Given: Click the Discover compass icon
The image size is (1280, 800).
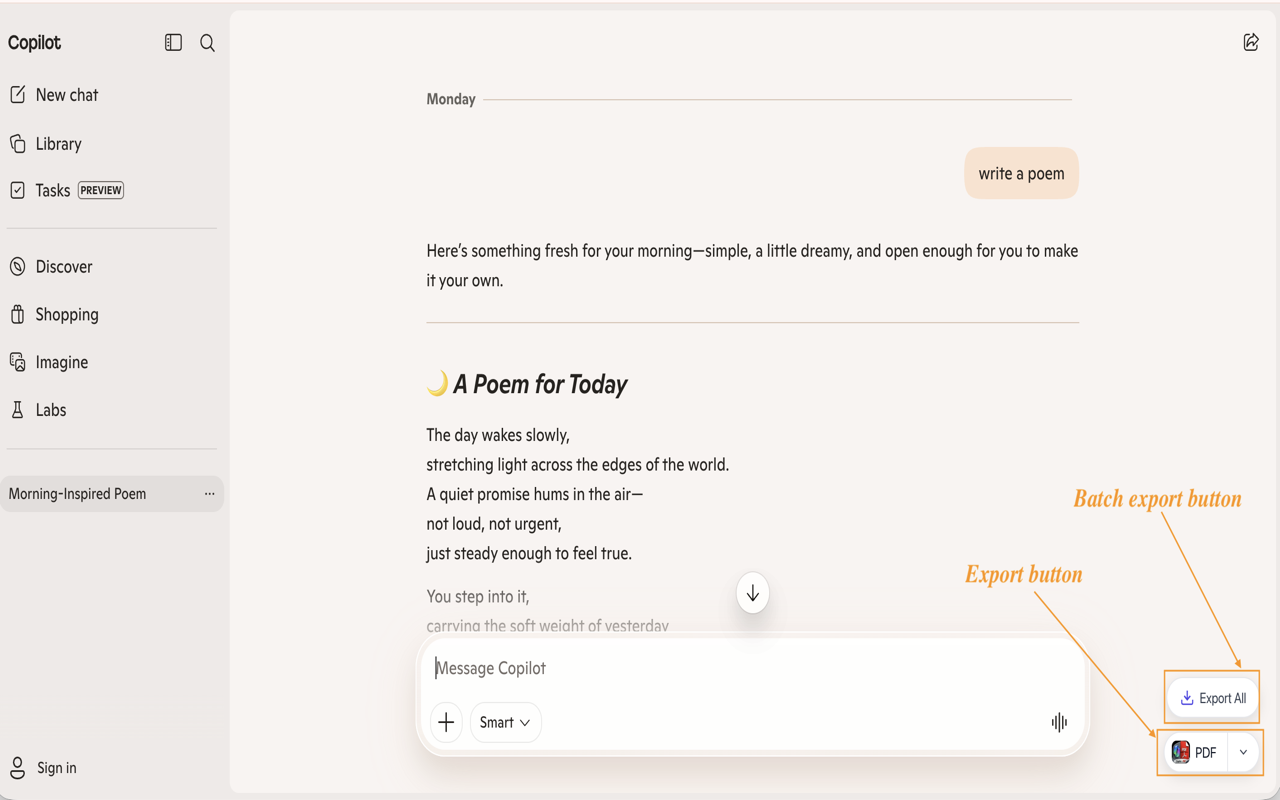Looking at the screenshot, I should 18,267.
